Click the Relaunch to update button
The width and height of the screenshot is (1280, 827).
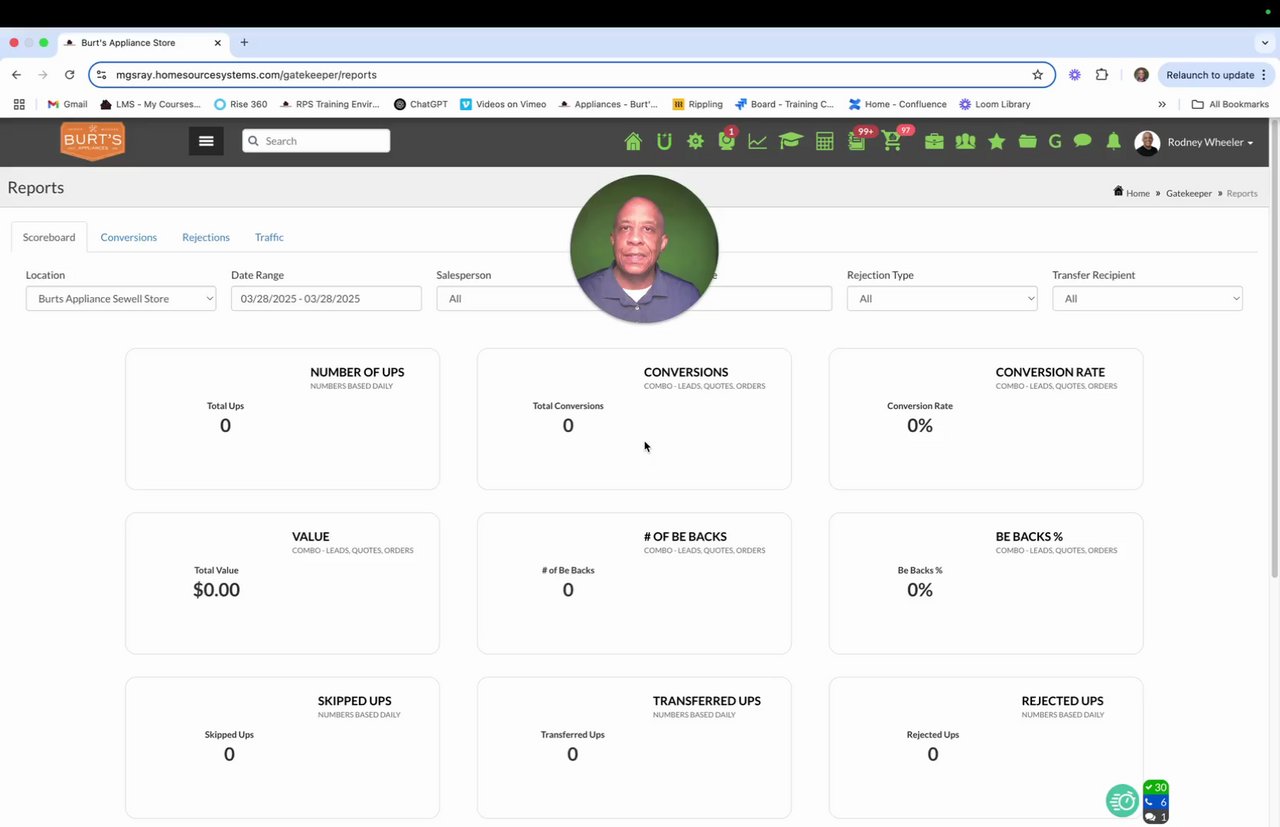pos(1216,75)
